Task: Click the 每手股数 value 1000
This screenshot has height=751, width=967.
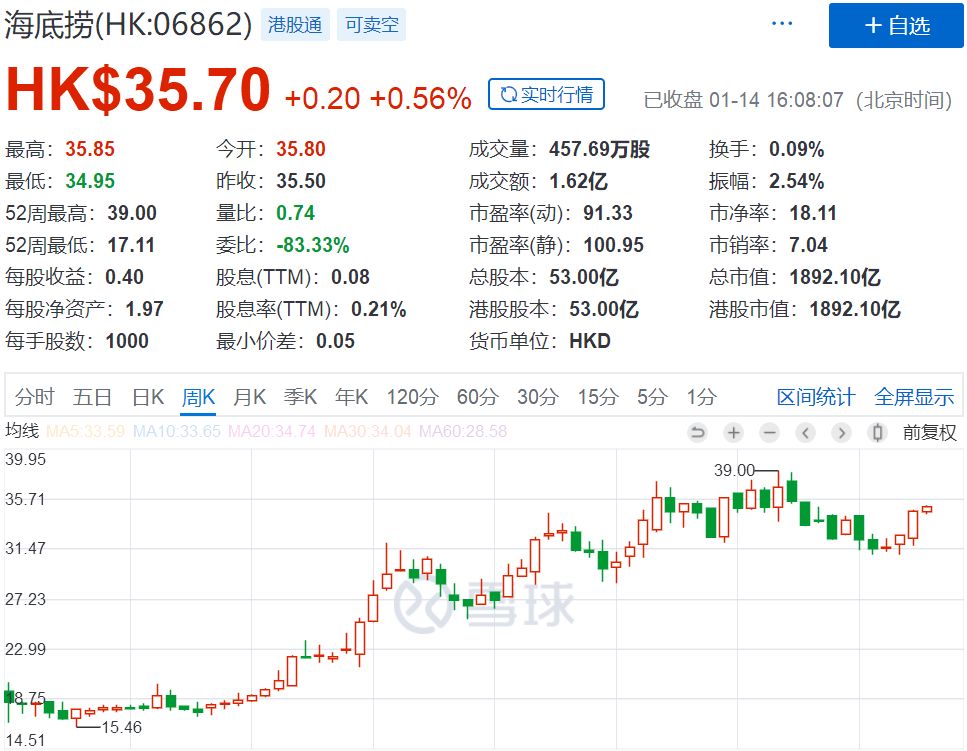Action: pyautogui.click(x=127, y=341)
